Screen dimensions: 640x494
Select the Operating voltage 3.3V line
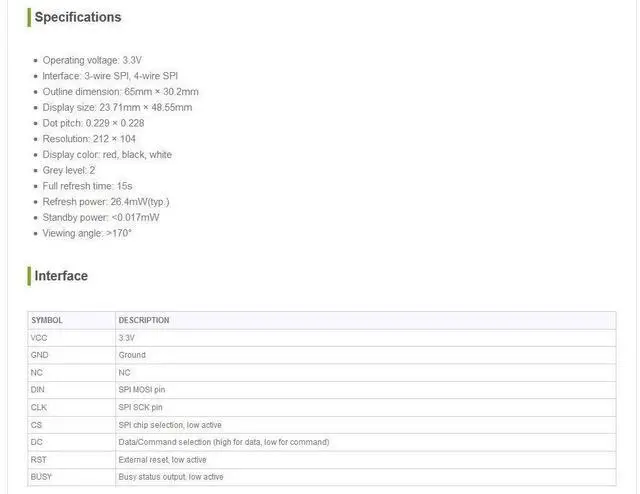[x=92, y=60]
